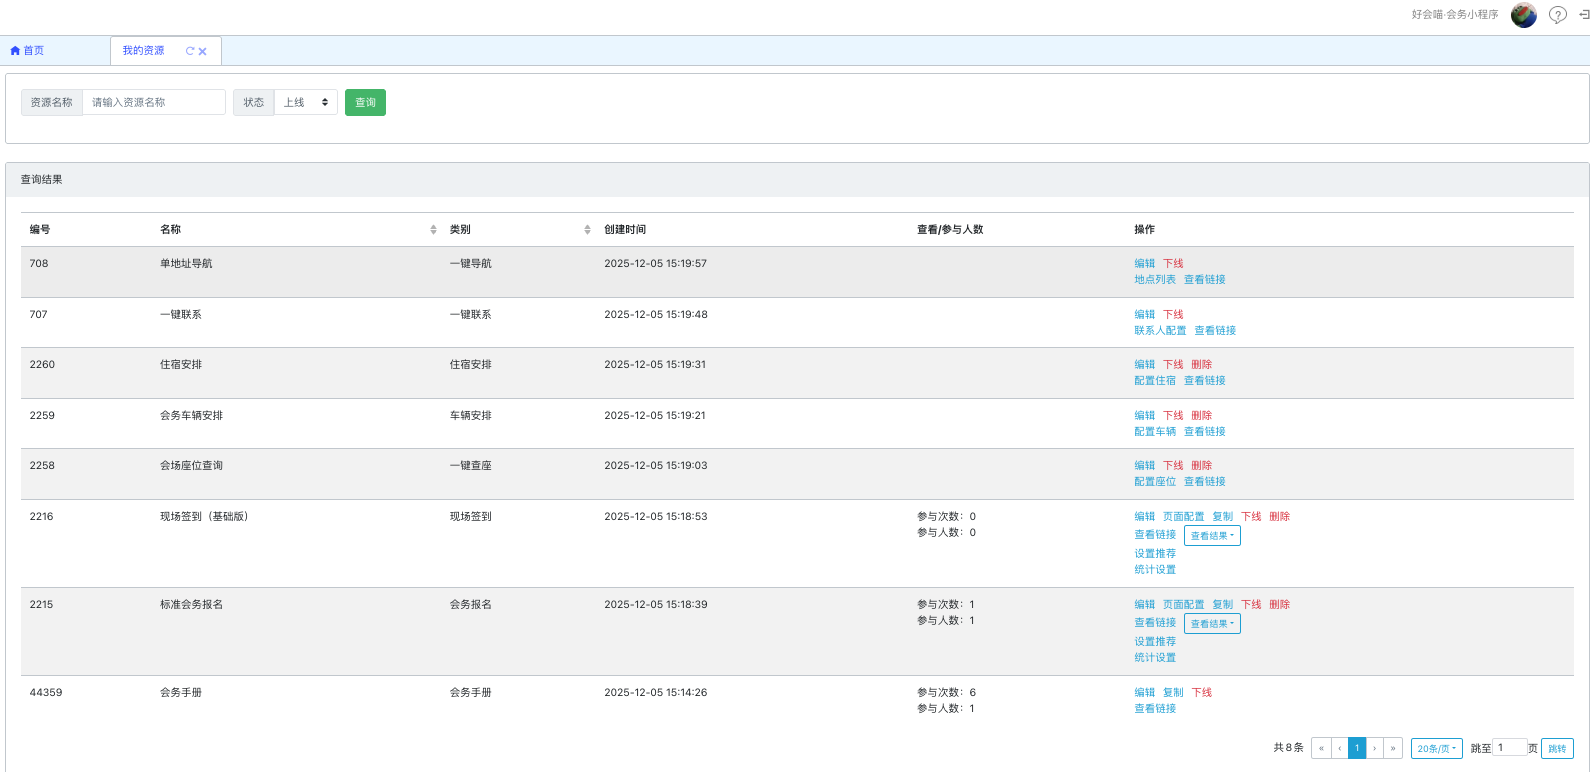
Task: Go to the last page with » button
Action: point(1393,748)
